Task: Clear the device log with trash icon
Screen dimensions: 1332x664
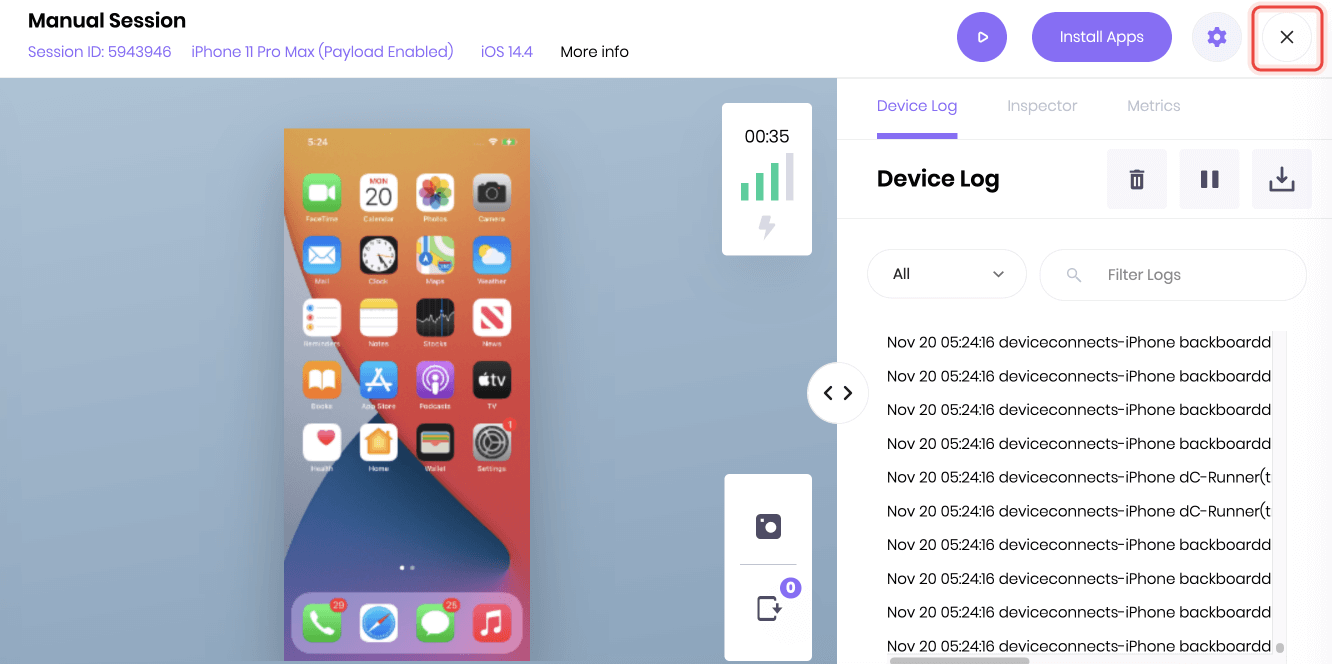Action: [x=1137, y=179]
